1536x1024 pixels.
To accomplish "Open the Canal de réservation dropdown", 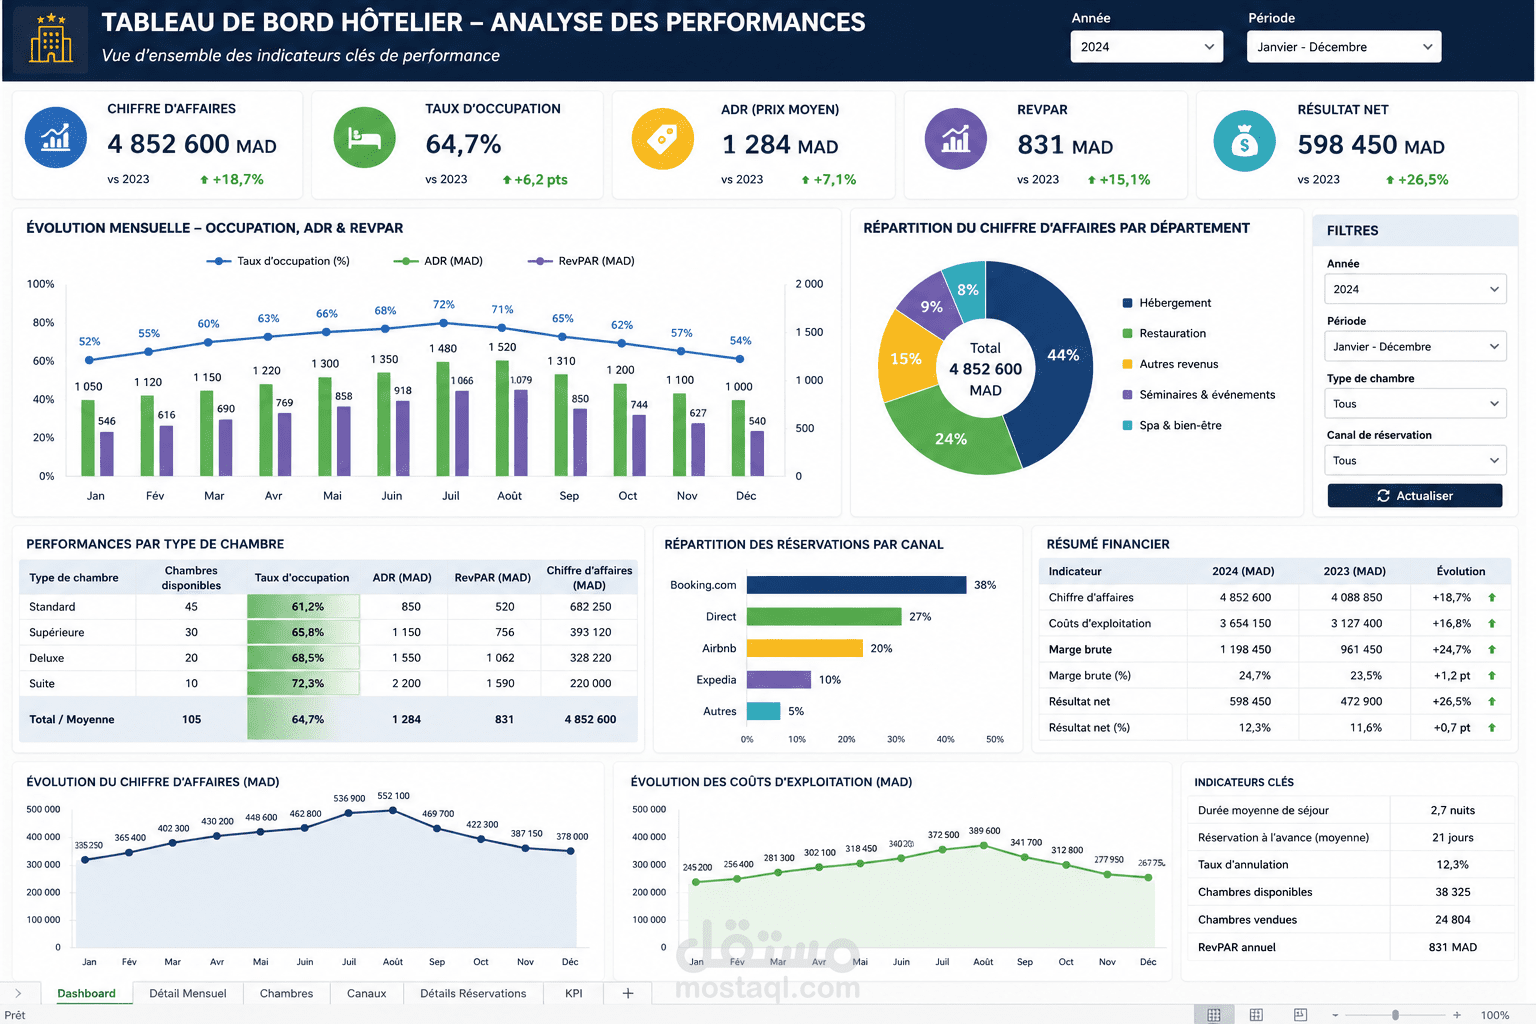I will tap(1415, 461).
